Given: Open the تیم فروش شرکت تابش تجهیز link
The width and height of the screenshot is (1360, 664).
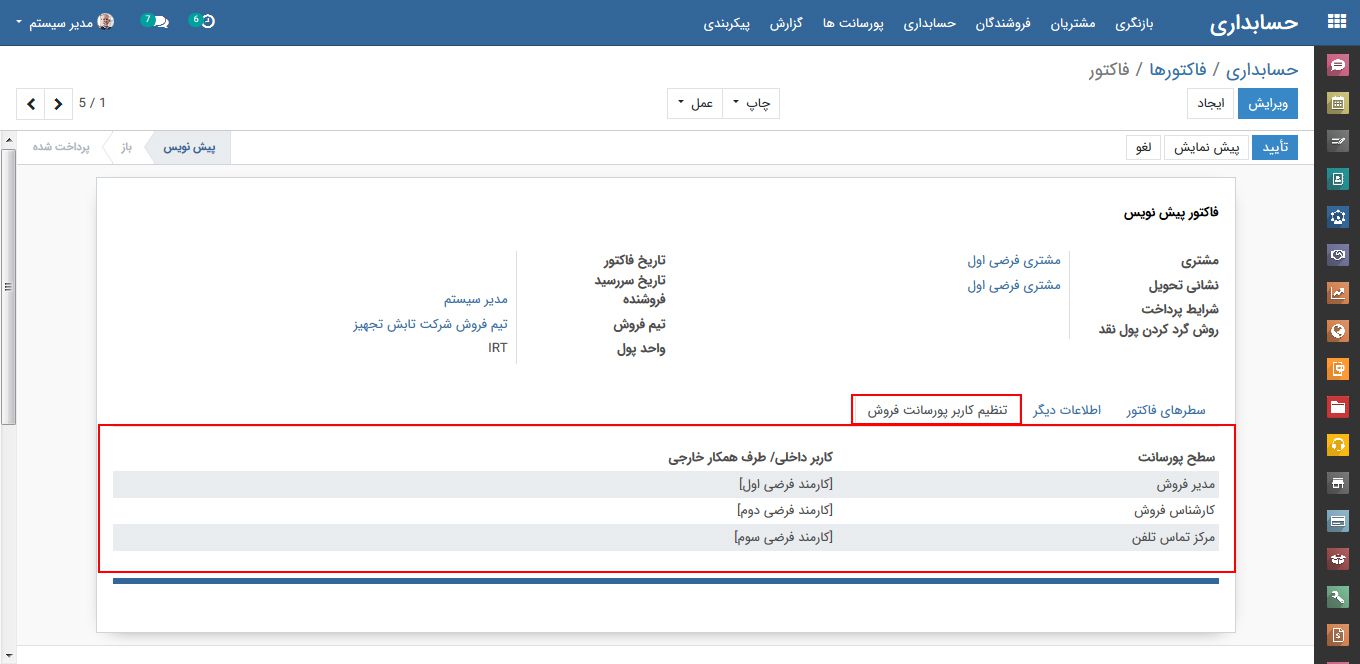Looking at the screenshot, I should [x=431, y=324].
